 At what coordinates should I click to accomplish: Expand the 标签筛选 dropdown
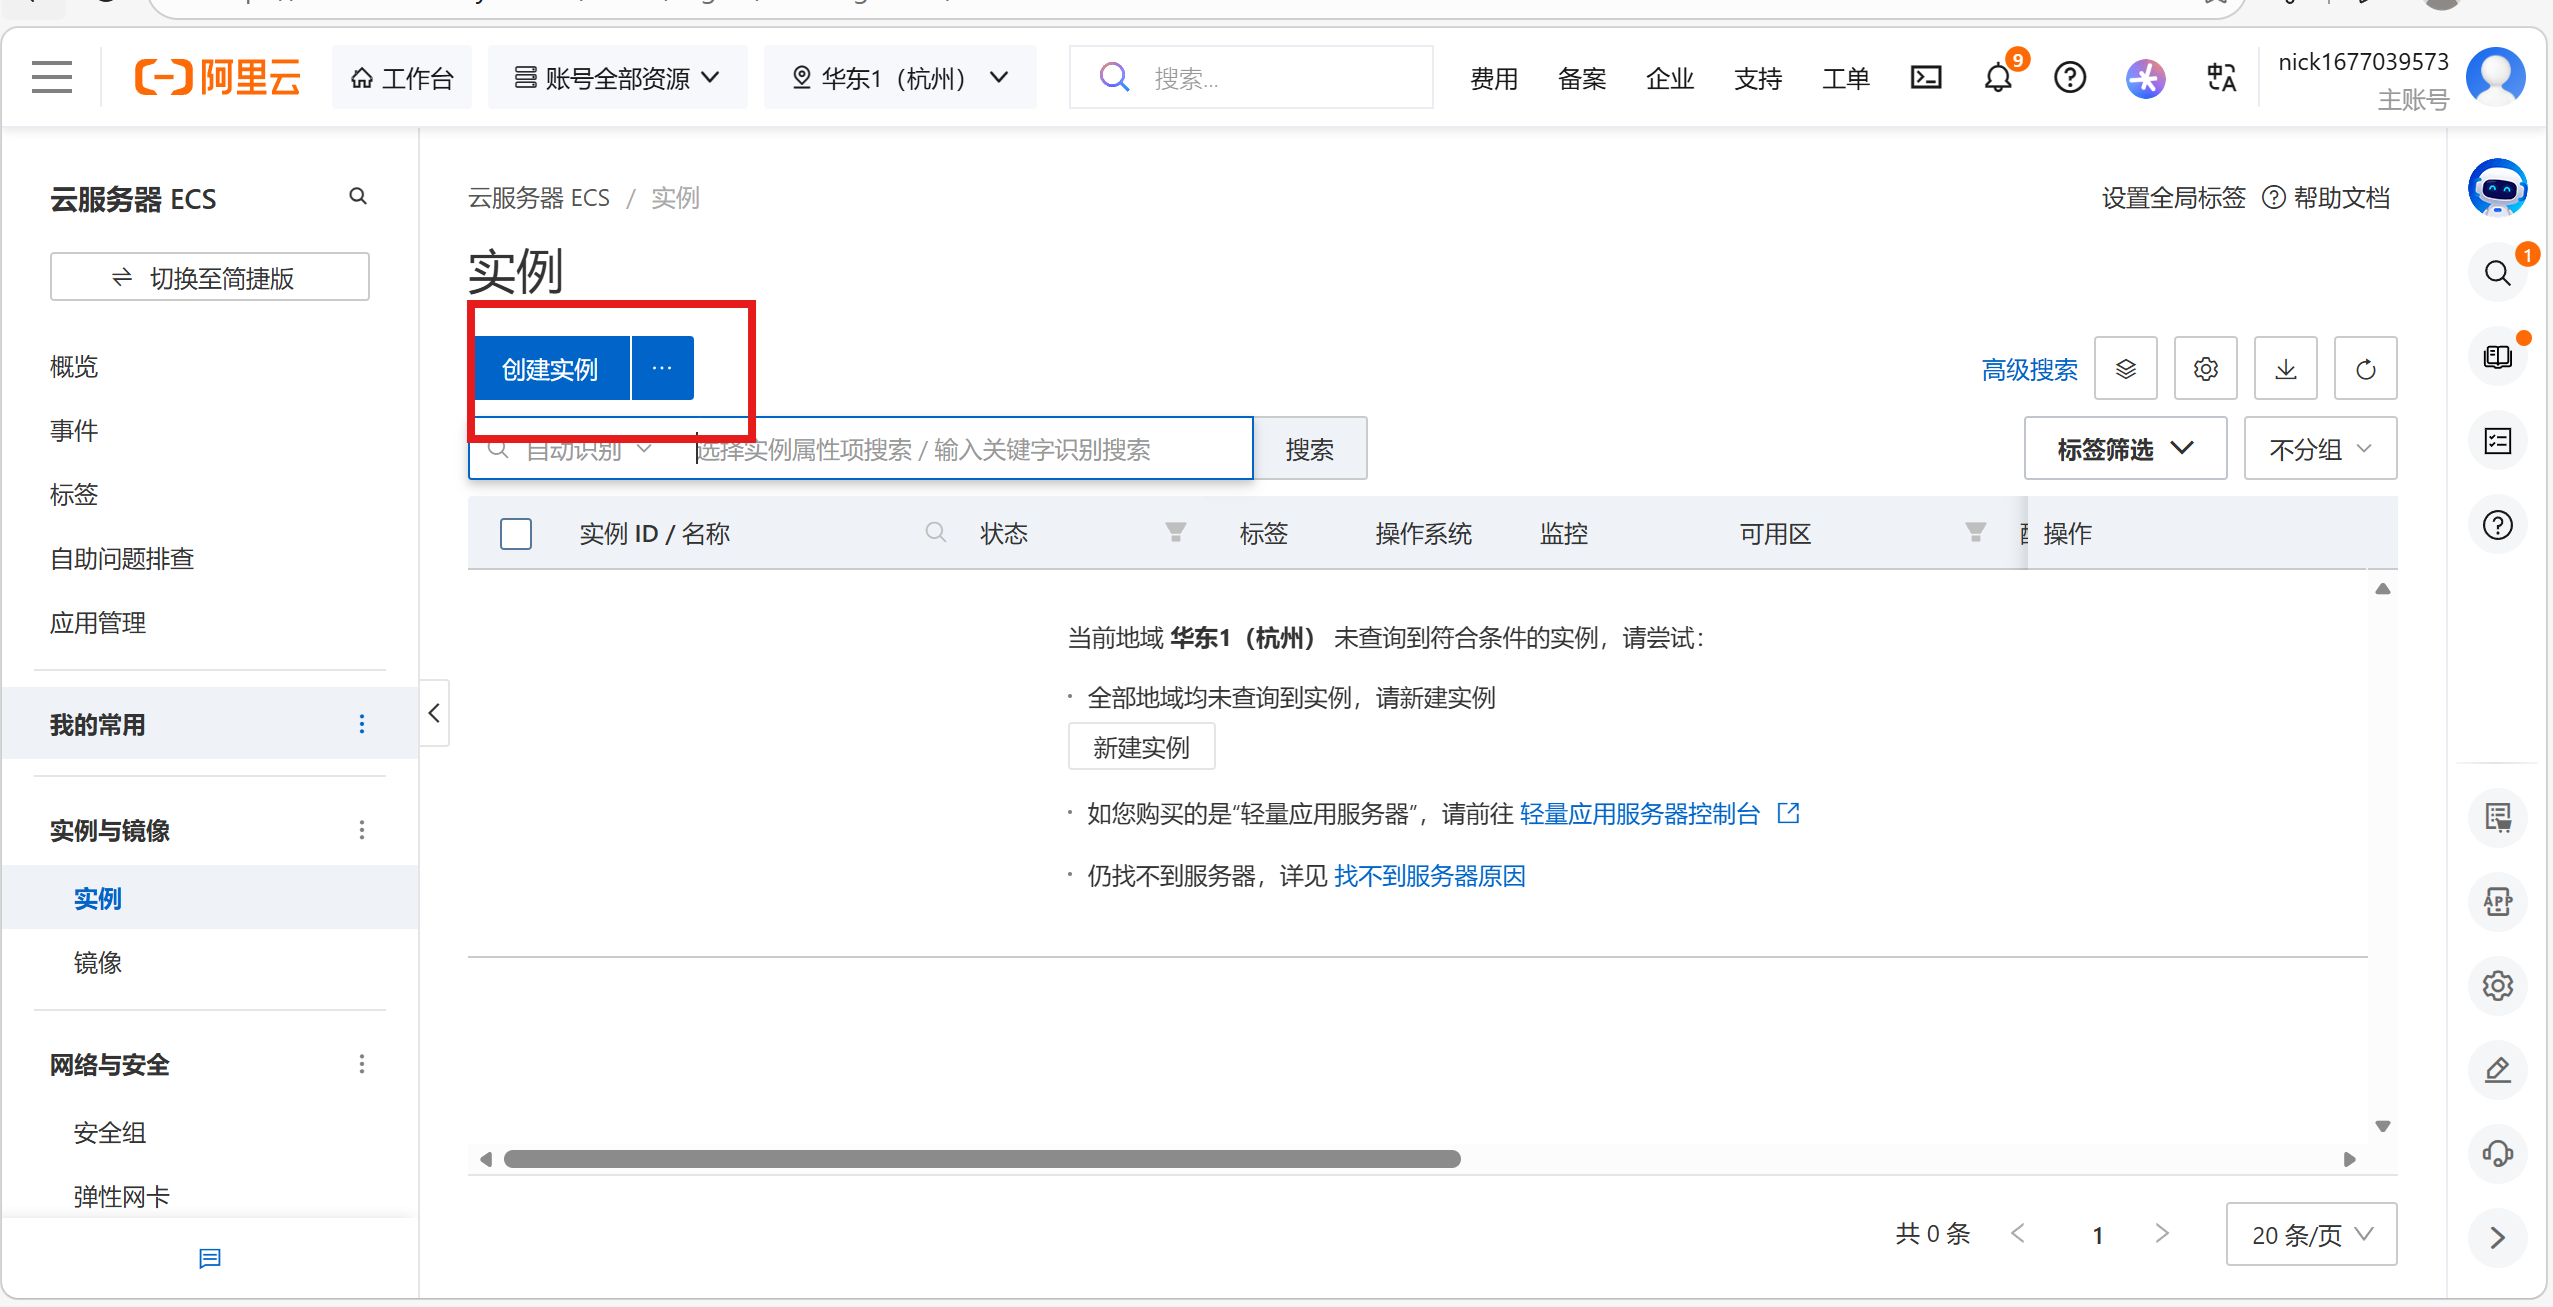click(2125, 449)
